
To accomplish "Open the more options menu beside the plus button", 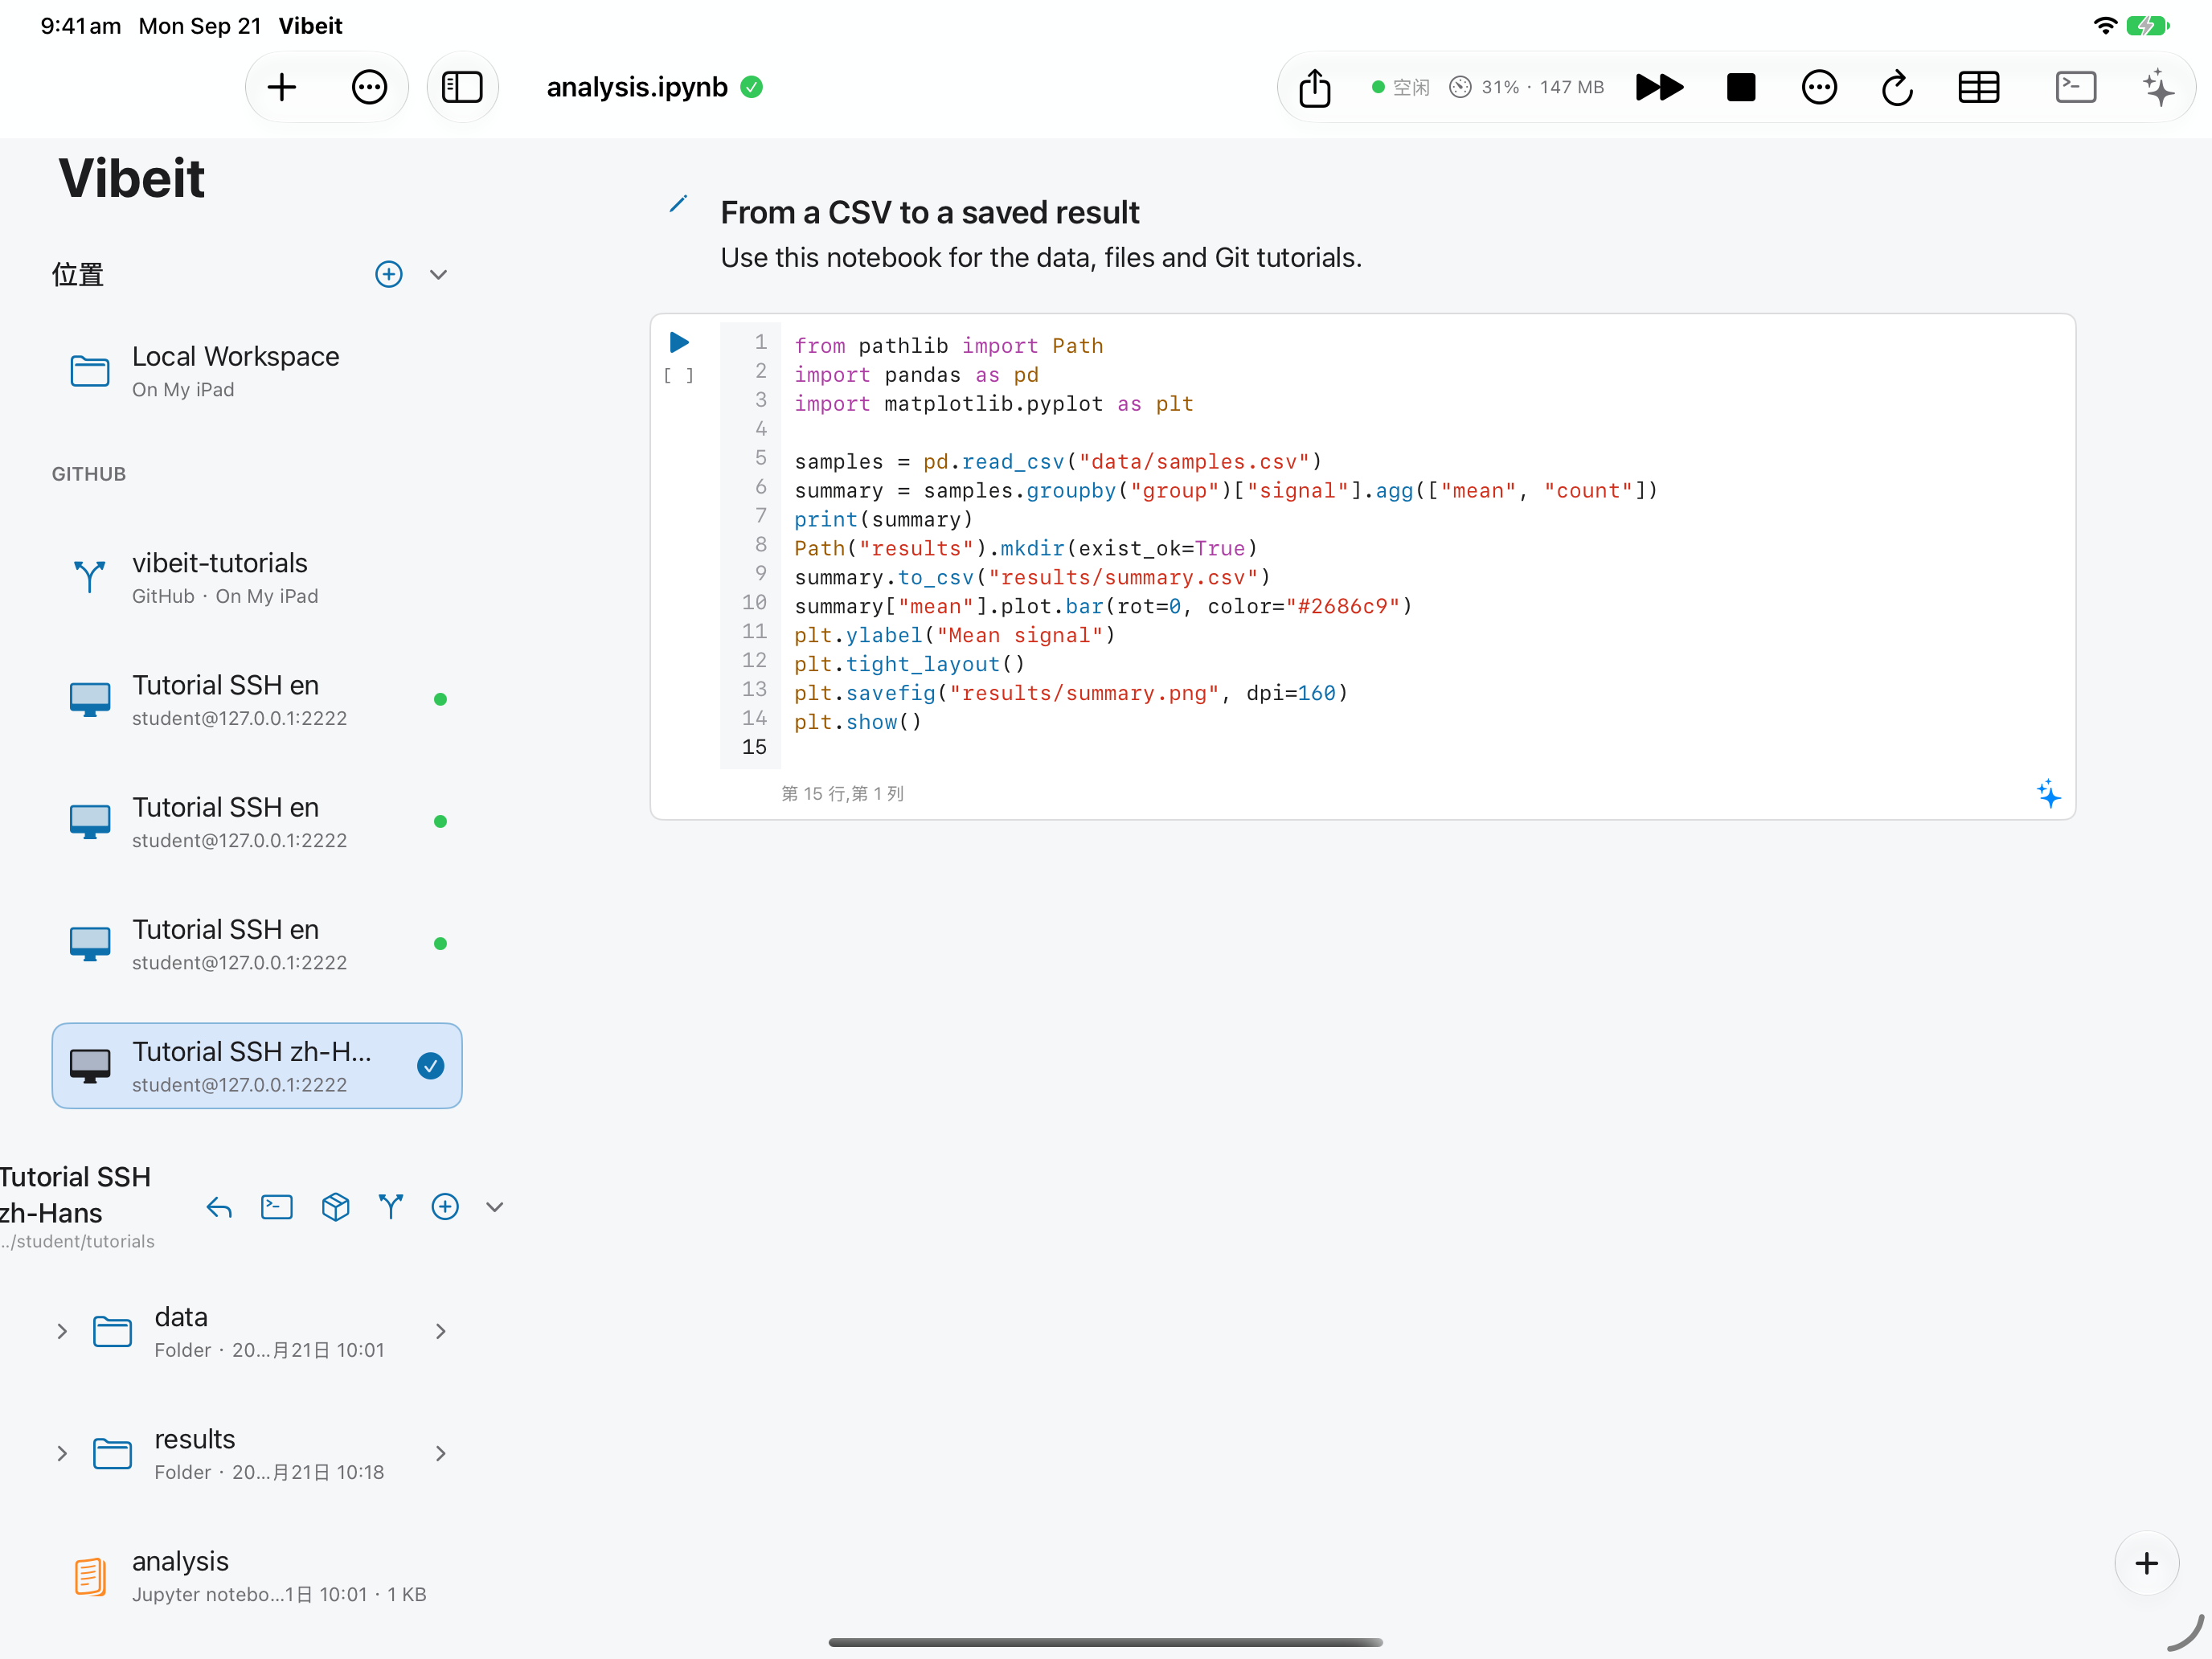I will (369, 87).
